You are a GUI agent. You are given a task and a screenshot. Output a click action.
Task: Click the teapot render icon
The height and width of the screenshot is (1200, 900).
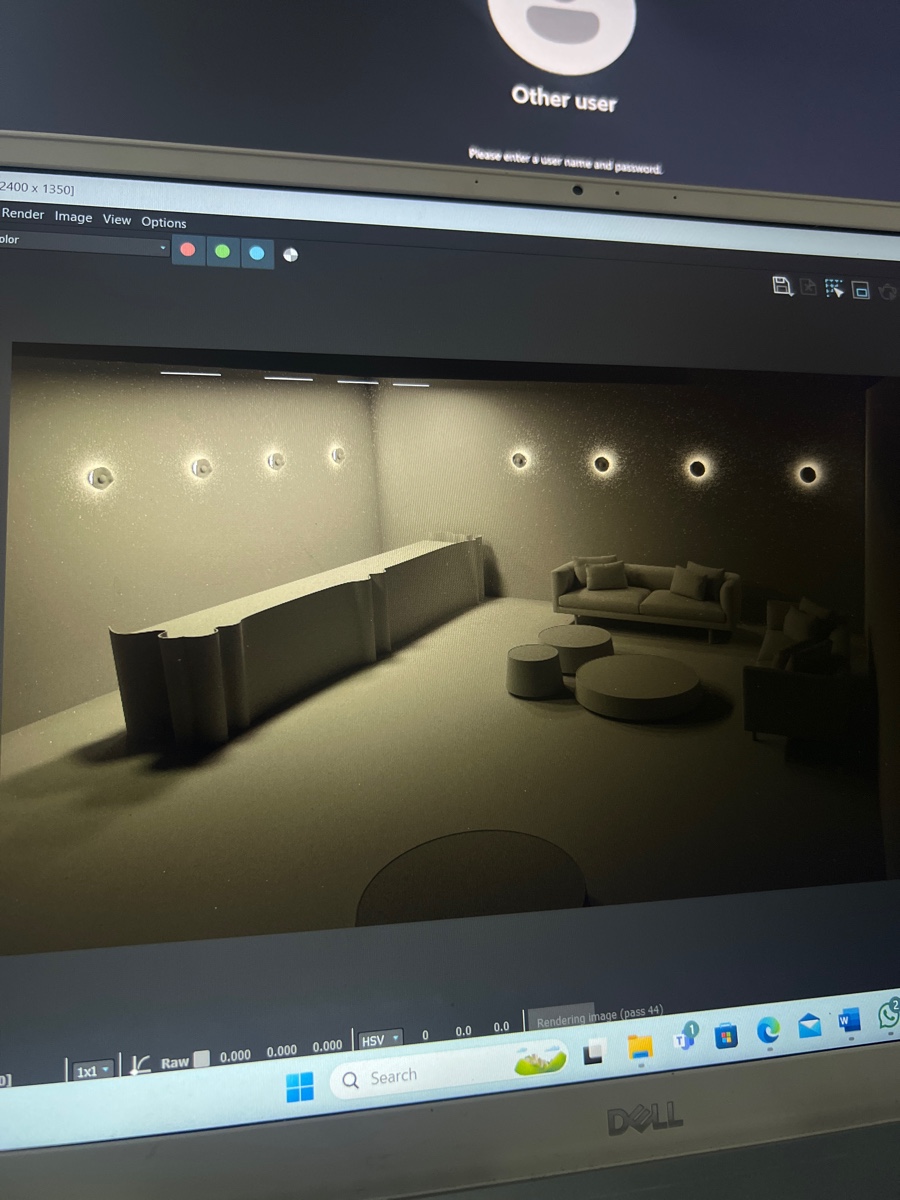[x=887, y=291]
